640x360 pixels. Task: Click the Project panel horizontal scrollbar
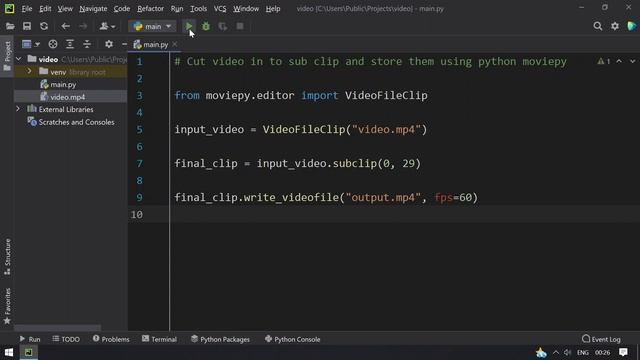point(57,328)
